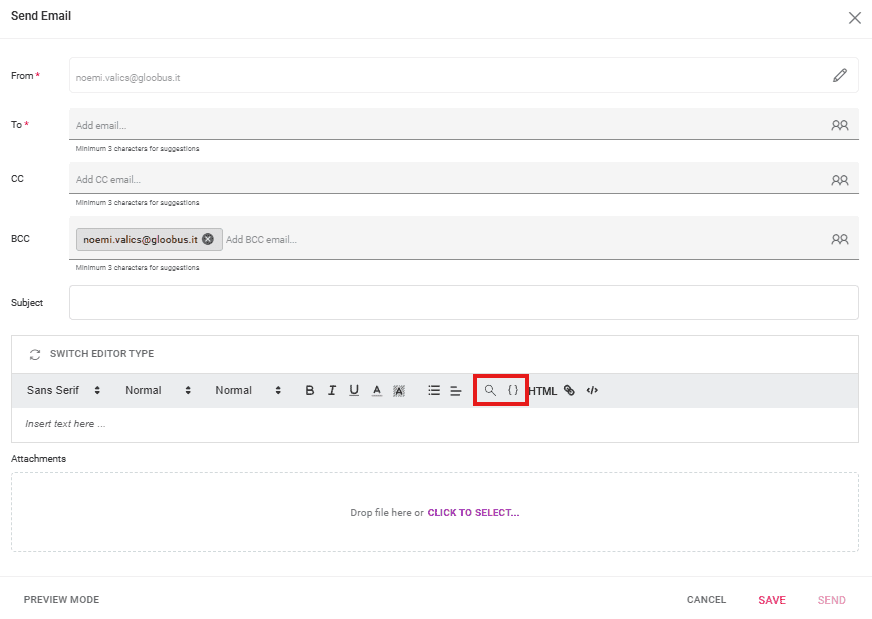The image size is (872, 619).
Task: Click the curly braces placeholder icon
Action: [513, 391]
